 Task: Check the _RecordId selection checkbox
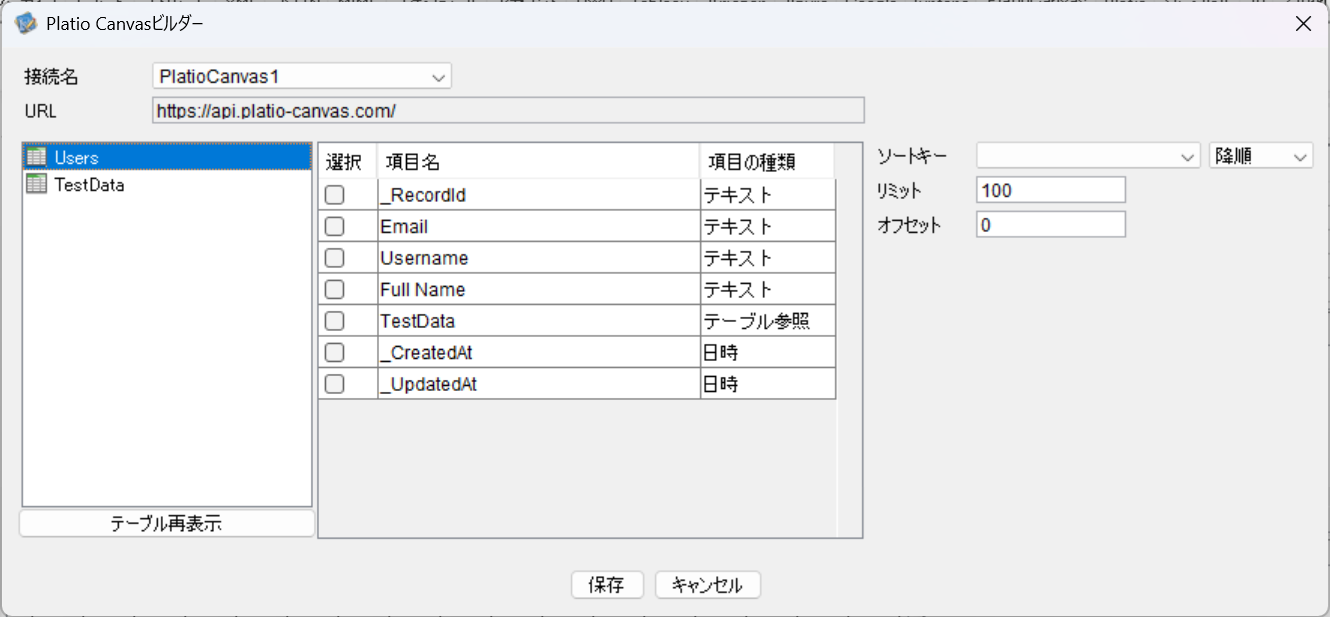pyautogui.click(x=335, y=195)
